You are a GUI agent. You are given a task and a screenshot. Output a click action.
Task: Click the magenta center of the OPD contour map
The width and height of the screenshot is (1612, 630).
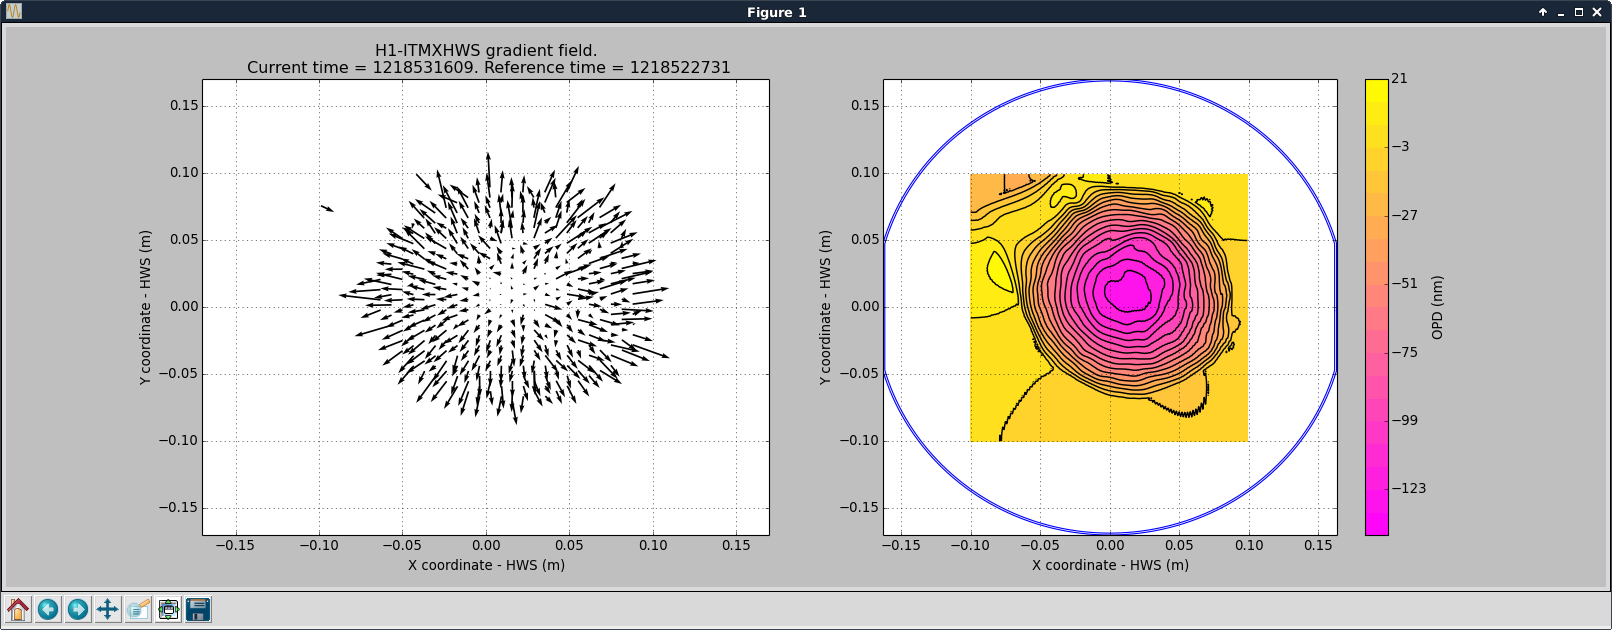coord(1127,291)
